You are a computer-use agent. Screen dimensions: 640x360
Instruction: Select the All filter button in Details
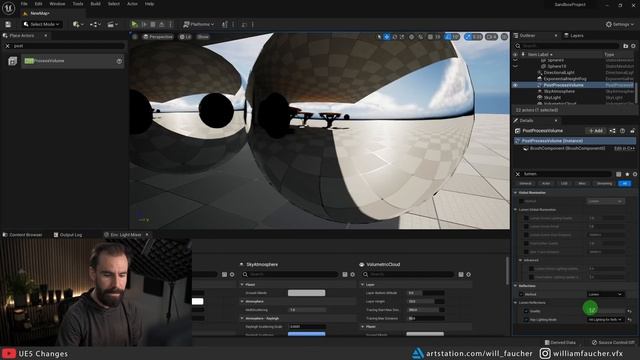point(624,184)
